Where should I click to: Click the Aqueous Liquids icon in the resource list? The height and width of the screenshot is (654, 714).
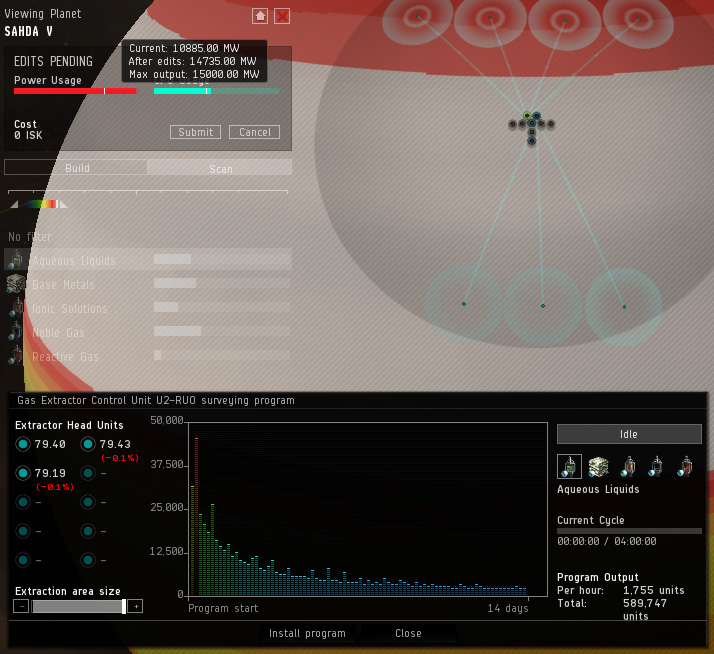[16, 260]
